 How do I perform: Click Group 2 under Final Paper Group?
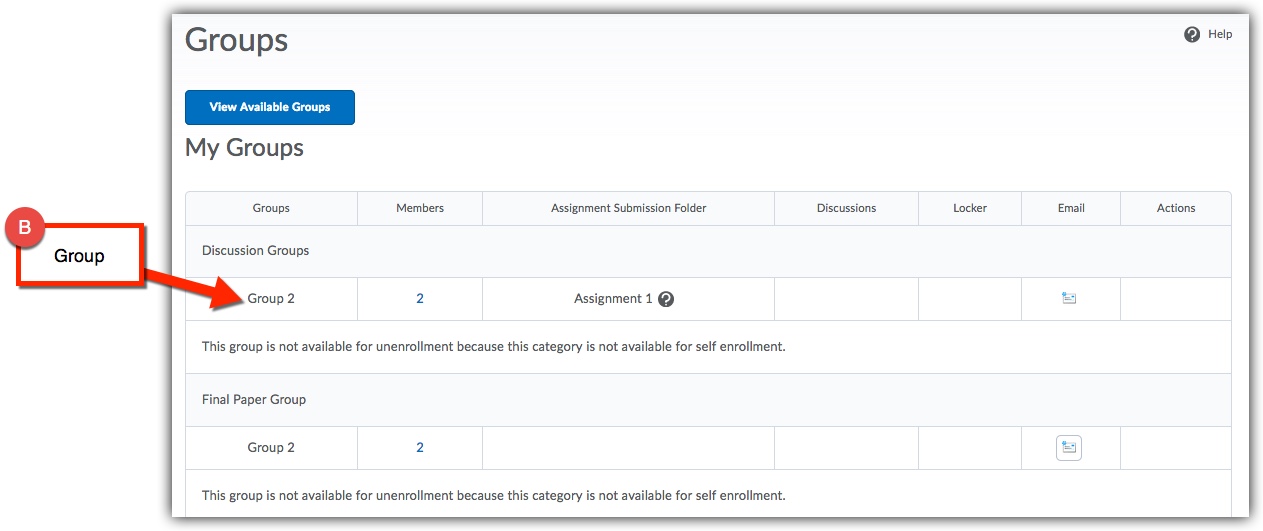271,448
